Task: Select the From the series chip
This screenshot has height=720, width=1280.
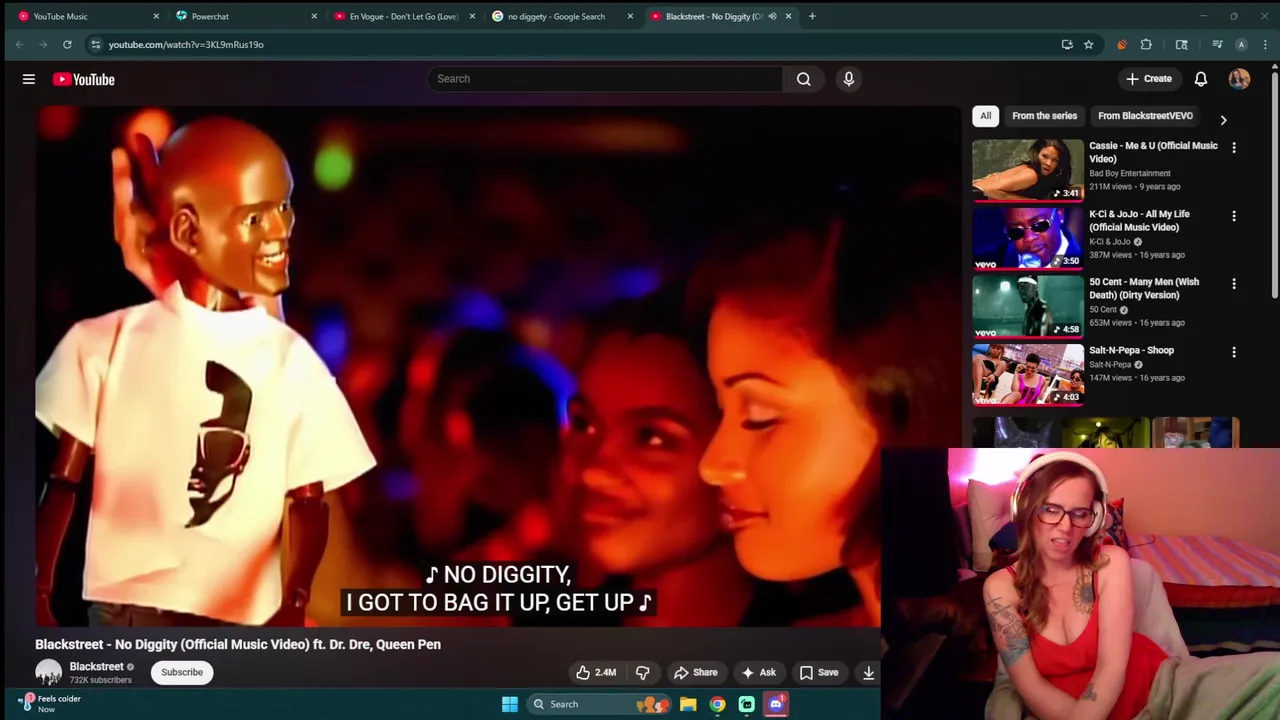Action: 1044,116
